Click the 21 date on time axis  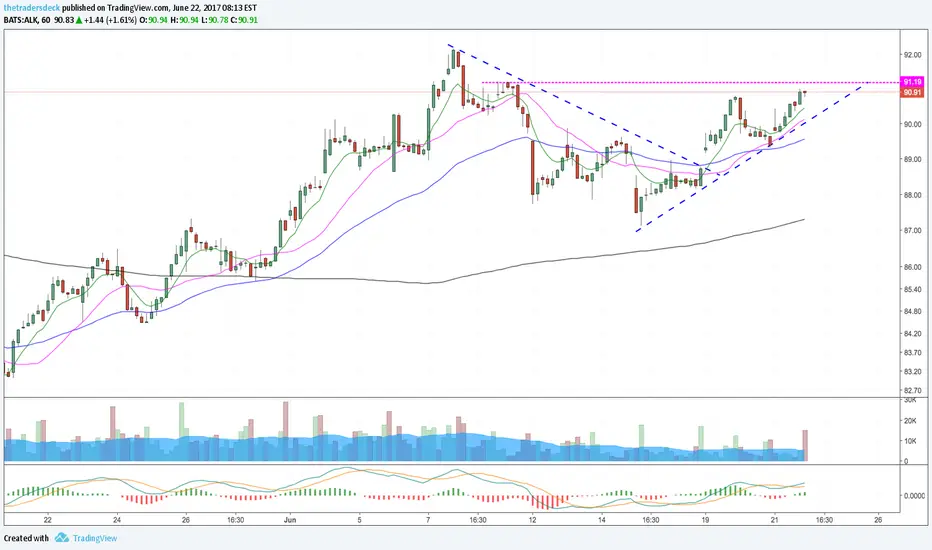coord(774,520)
